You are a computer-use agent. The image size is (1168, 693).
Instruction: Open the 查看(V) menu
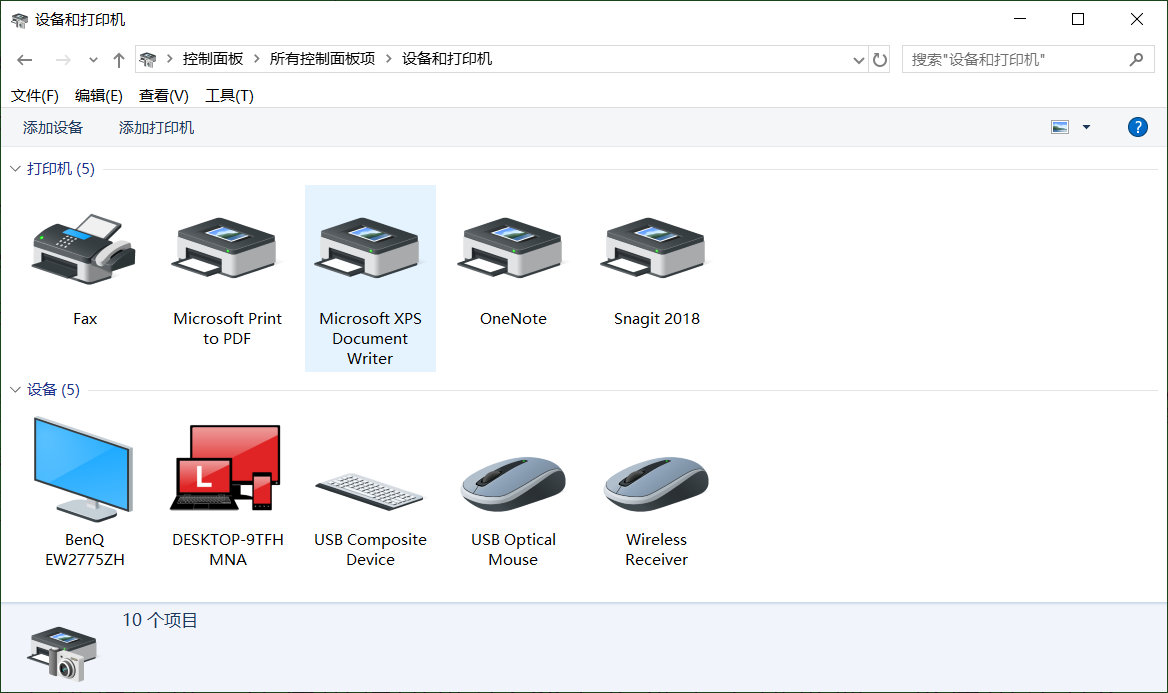point(163,95)
